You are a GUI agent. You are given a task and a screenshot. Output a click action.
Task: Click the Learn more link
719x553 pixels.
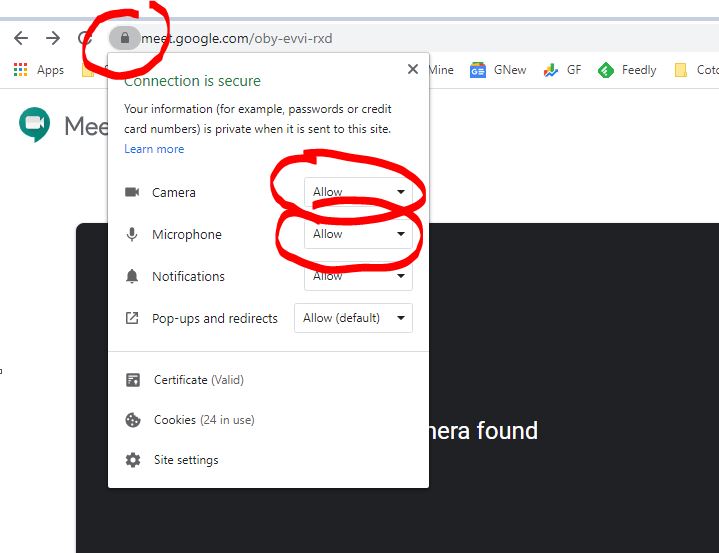[154, 149]
